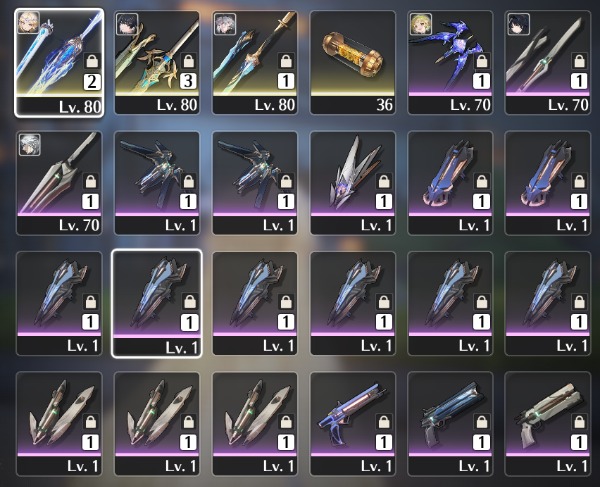
Task: Click the white-haired character portrait in second row
Action: 30,145
